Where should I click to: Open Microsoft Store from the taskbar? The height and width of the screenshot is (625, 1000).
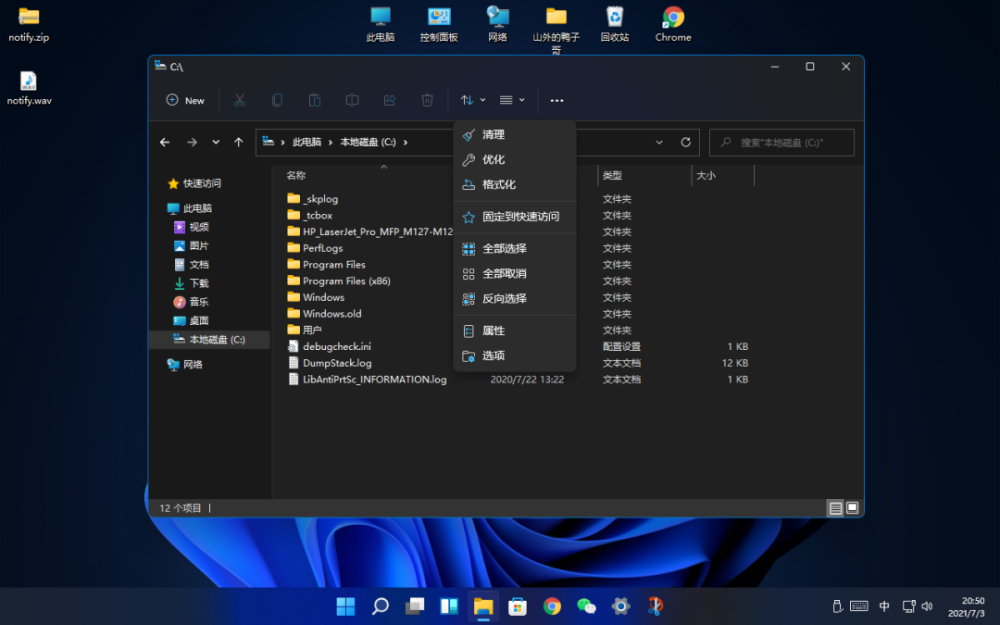click(517, 606)
